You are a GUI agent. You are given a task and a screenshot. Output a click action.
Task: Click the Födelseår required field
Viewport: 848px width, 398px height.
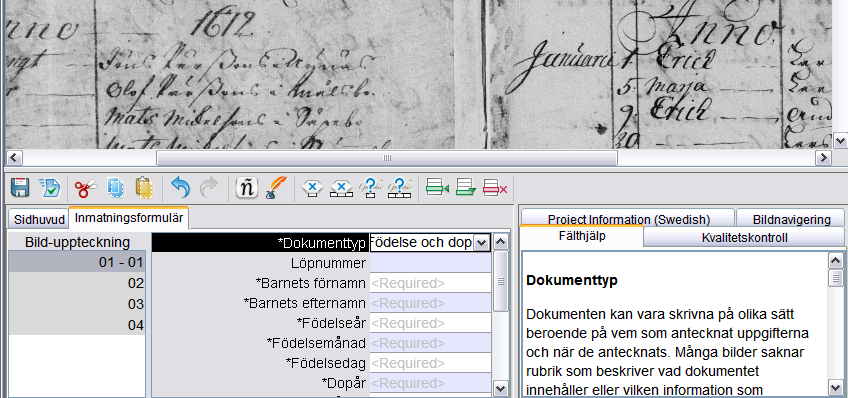coord(430,323)
